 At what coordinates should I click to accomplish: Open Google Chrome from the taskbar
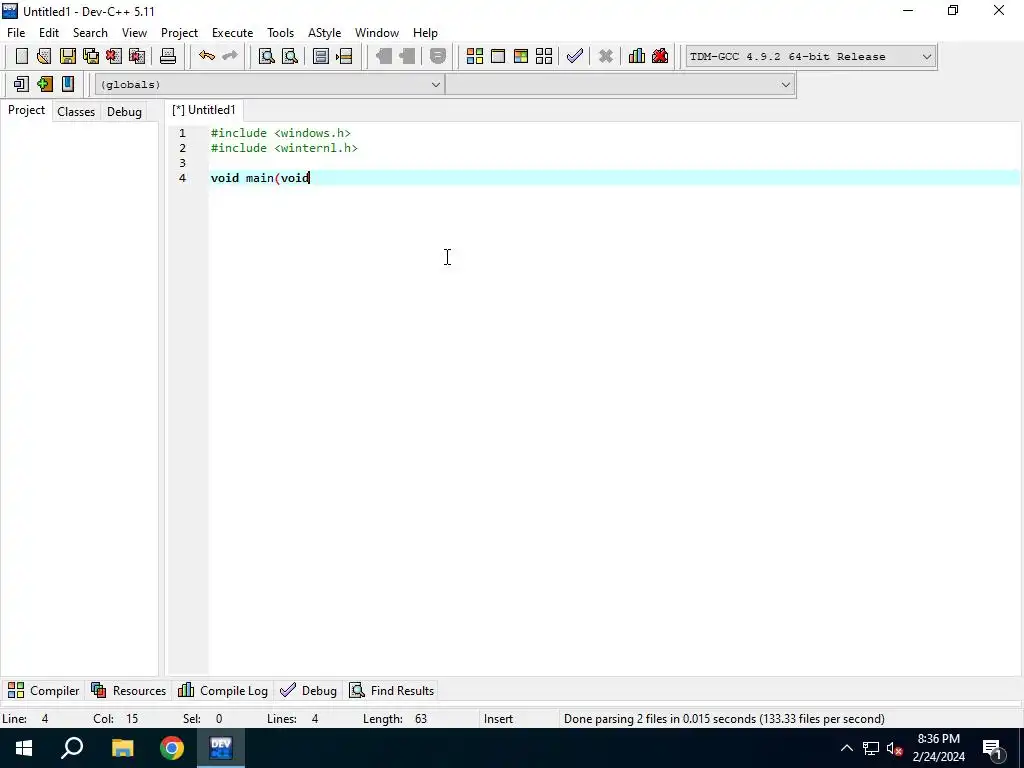(172, 748)
